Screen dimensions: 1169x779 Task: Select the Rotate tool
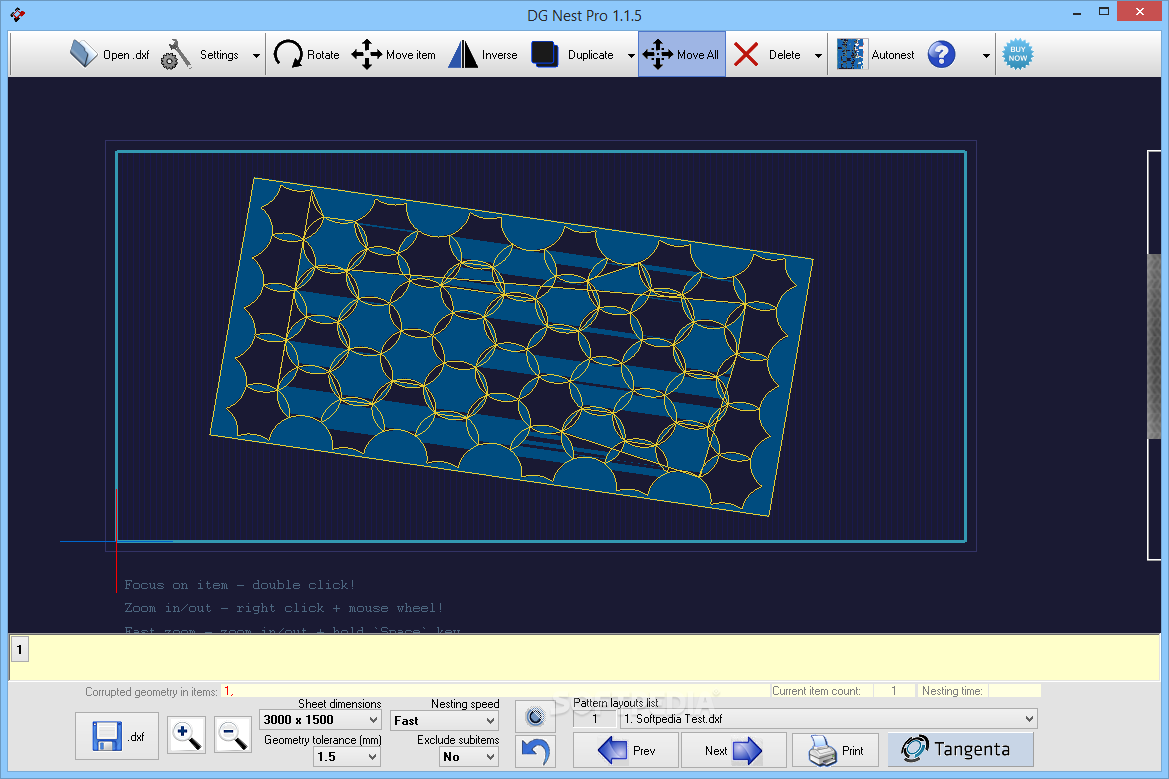pyautogui.click(x=306, y=54)
